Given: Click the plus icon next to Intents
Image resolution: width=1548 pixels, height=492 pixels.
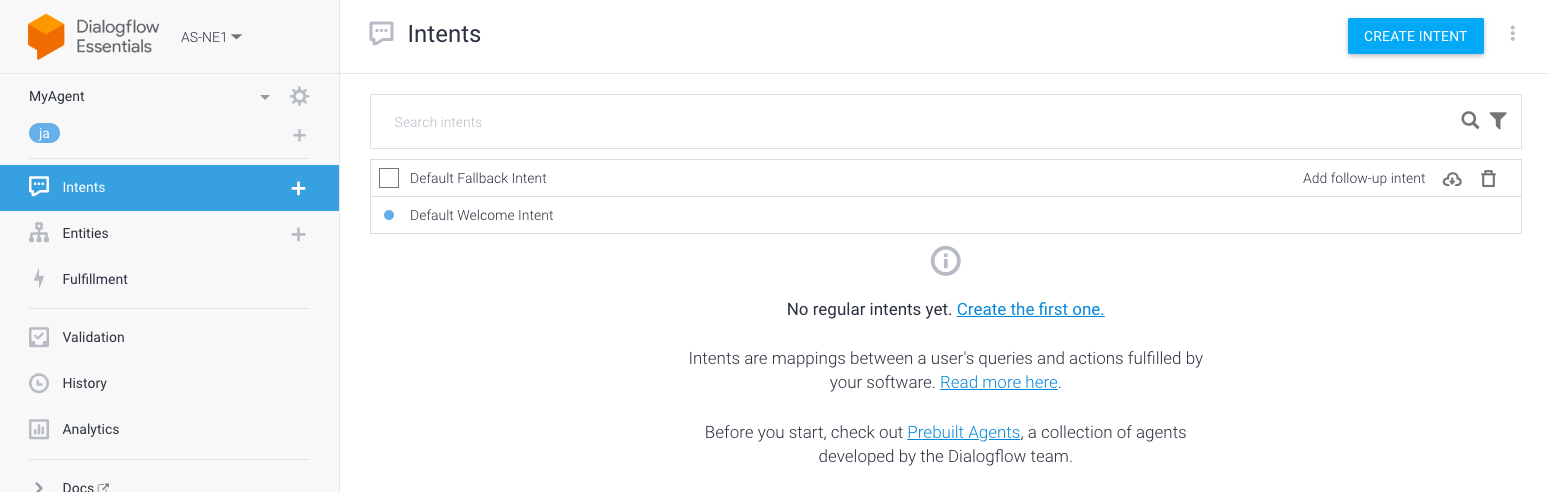Looking at the screenshot, I should tap(298, 188).
